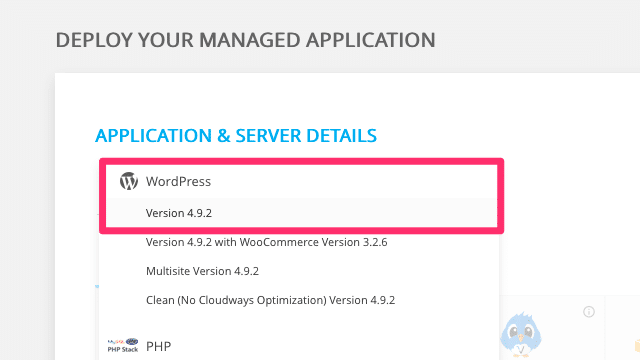
Task: Click the blue bird mascot
Action: point(521,335)
